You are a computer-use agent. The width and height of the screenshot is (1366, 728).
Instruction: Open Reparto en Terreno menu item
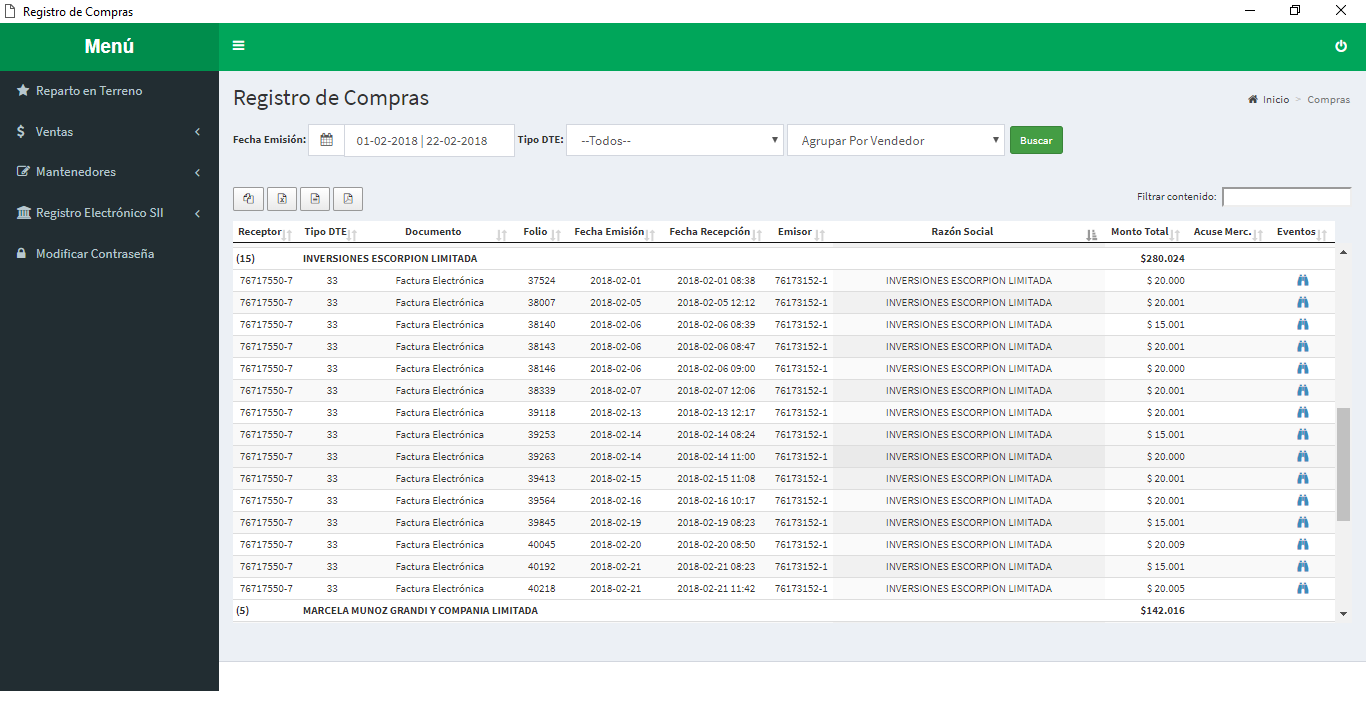click(89, 91)
